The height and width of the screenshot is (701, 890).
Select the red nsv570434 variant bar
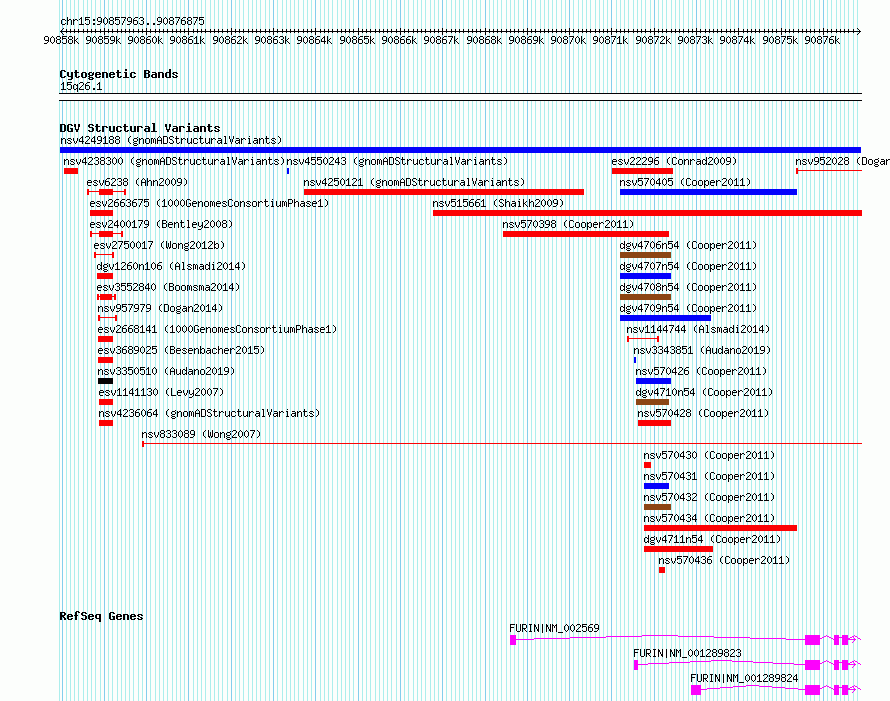[720, 528]
